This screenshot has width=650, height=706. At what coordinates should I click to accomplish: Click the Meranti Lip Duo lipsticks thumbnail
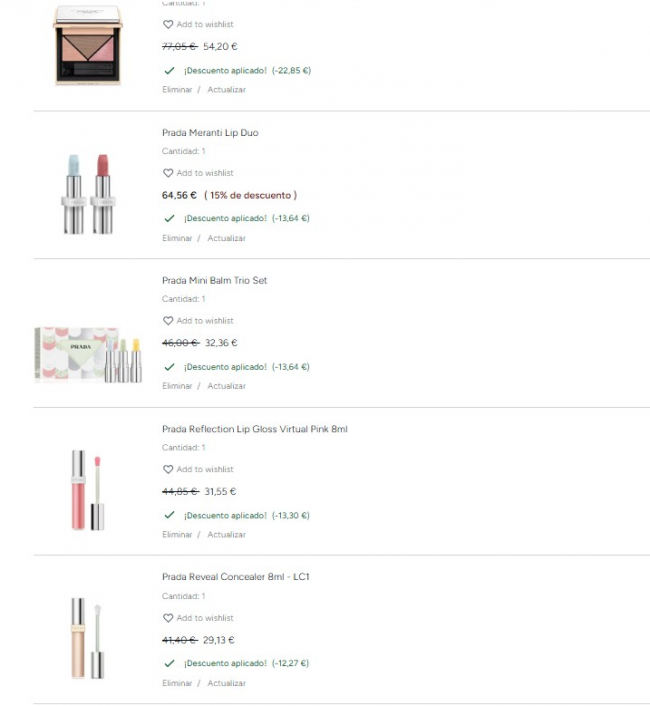88,194
